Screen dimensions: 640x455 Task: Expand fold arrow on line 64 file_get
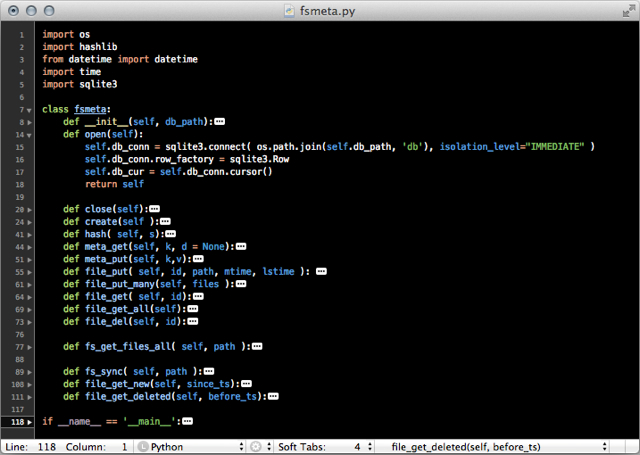[x=29, y=297]
